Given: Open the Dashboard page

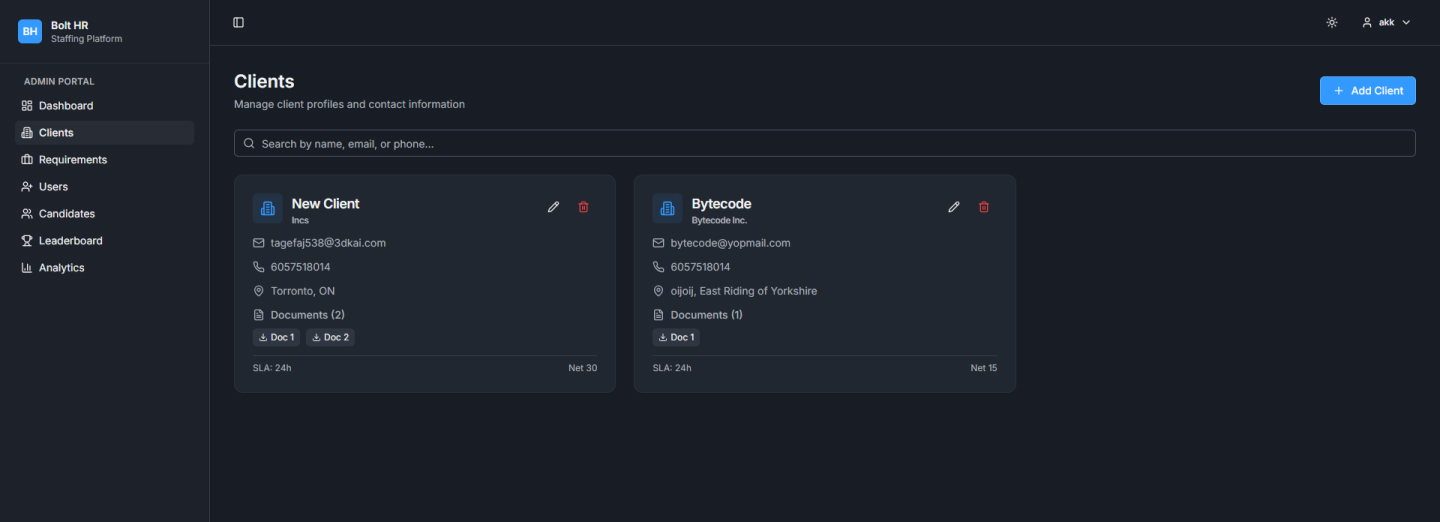Looking at the screenshot, I should [x=66, y=106].
